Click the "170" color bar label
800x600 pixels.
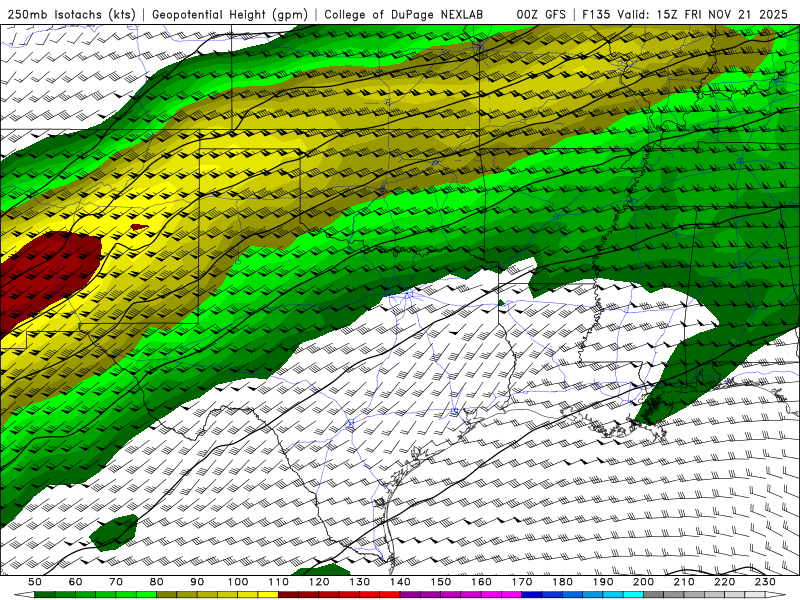click(521, 582)
